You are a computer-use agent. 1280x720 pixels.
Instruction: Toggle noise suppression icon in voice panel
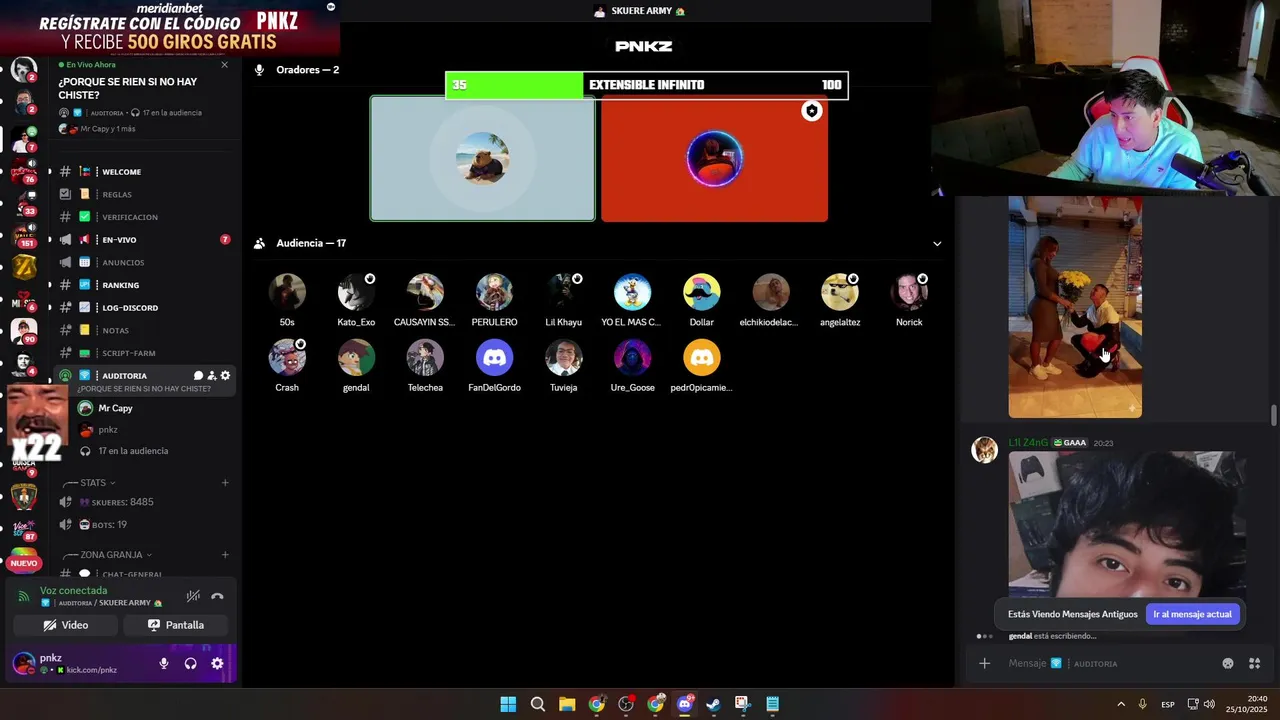pos(193,597)
